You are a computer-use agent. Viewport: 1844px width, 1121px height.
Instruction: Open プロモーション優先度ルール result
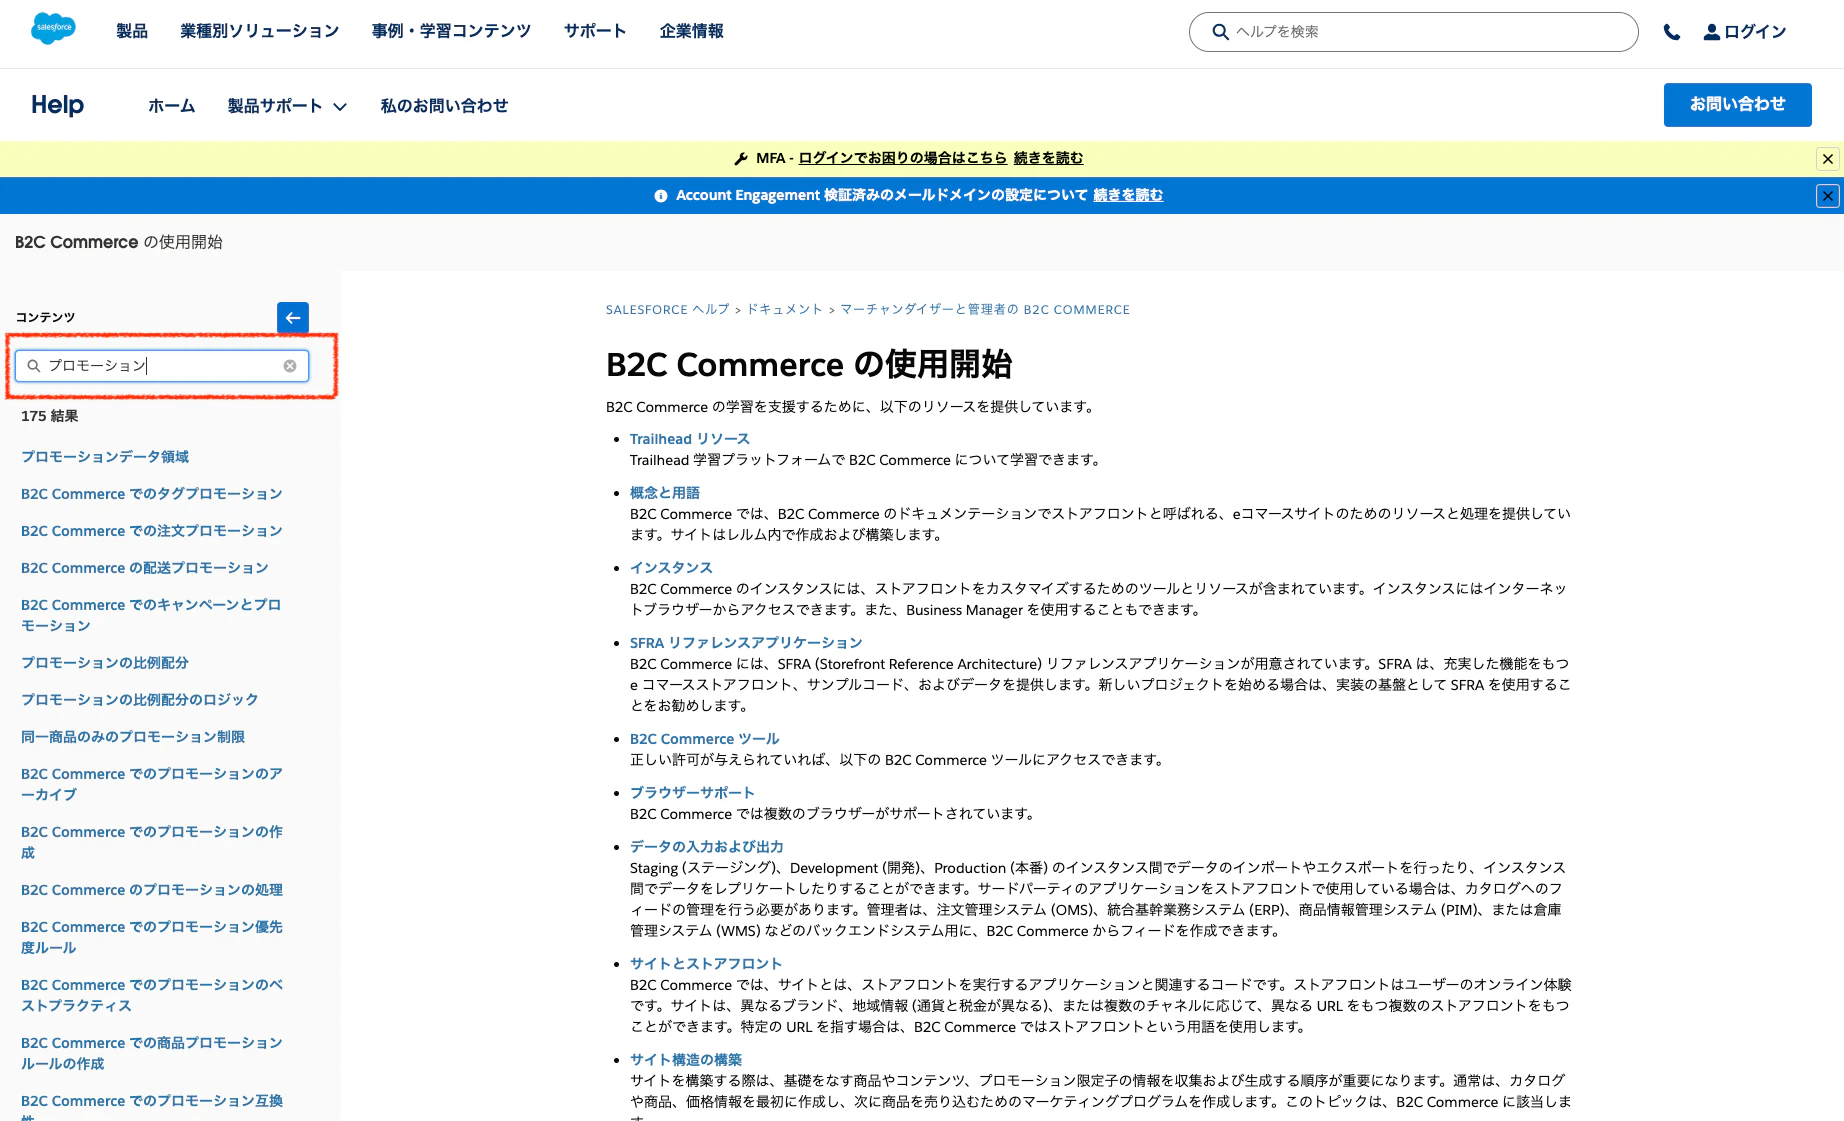pyautogui.click(x=152, y=937)
